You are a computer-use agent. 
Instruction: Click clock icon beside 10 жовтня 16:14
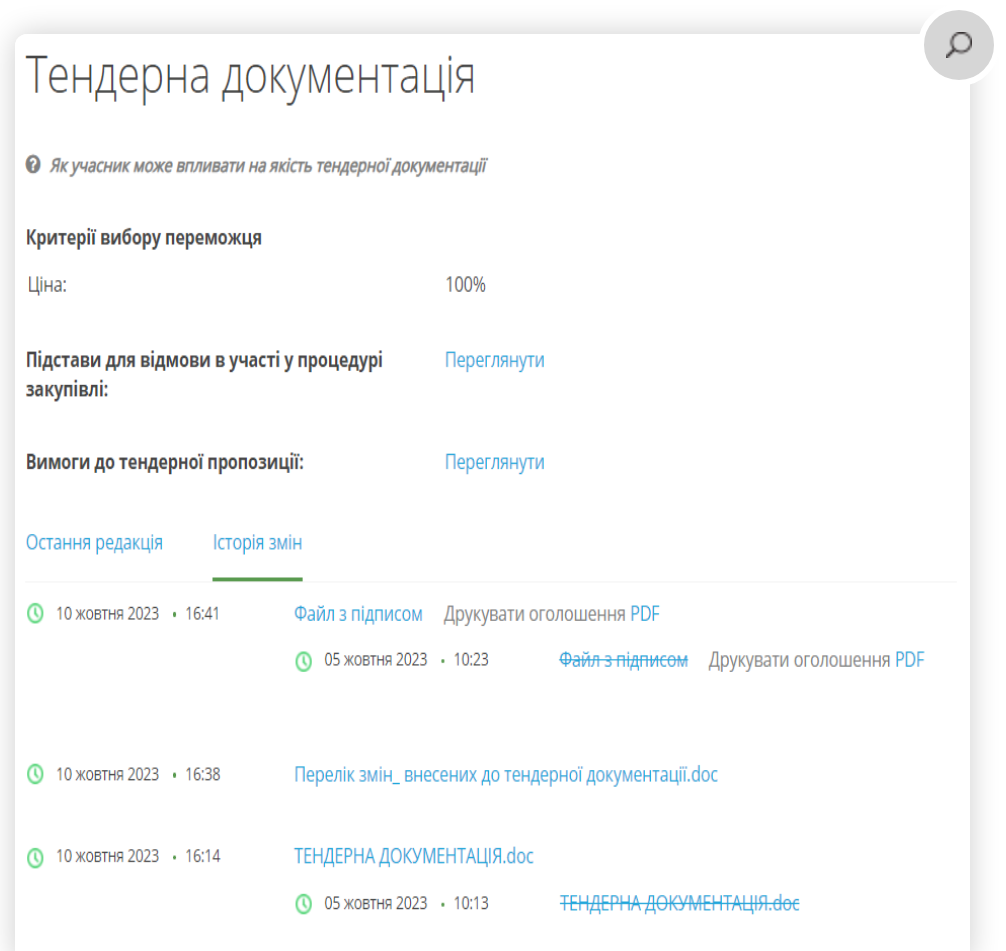tap(35, 857)
